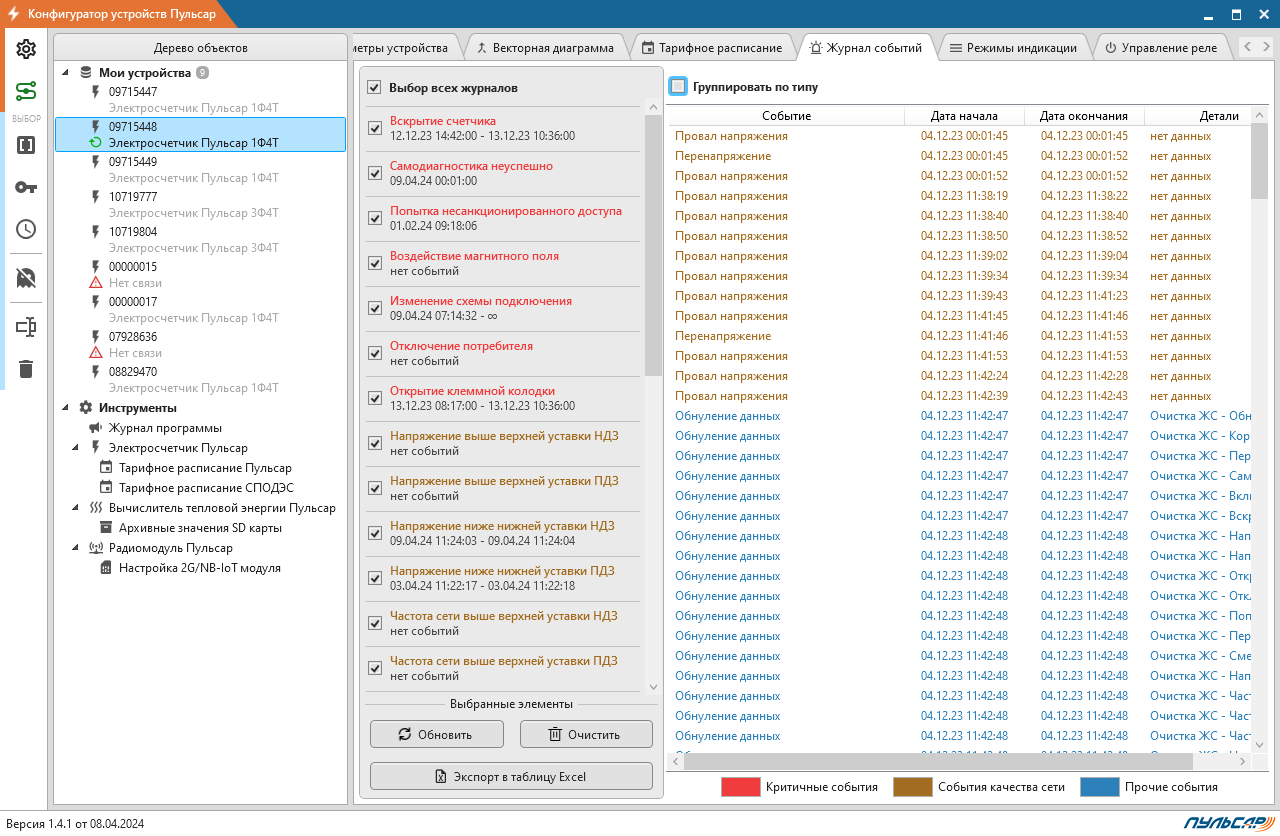Viewport: 1280px width, 836px height.
Task: Switch to Векторная диаграмма tab
Action: [x=545, y=47]
